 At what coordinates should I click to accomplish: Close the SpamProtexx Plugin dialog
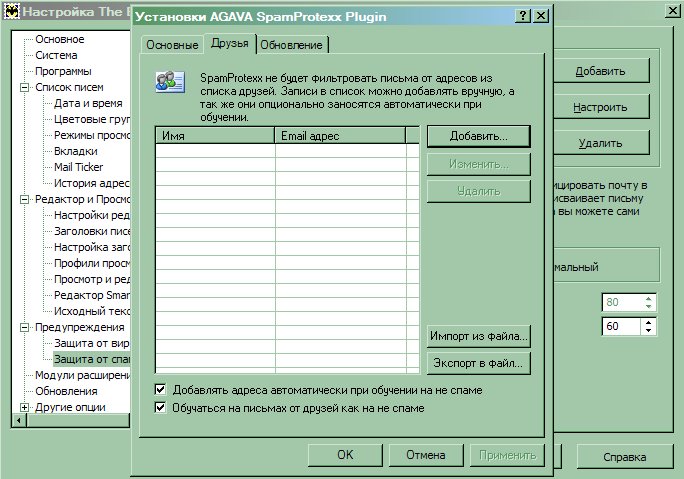[x=540, y=16]
